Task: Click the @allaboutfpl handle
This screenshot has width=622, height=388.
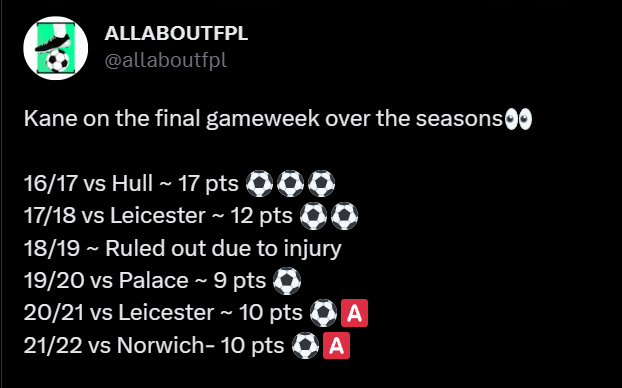Action: click(166, 60)
